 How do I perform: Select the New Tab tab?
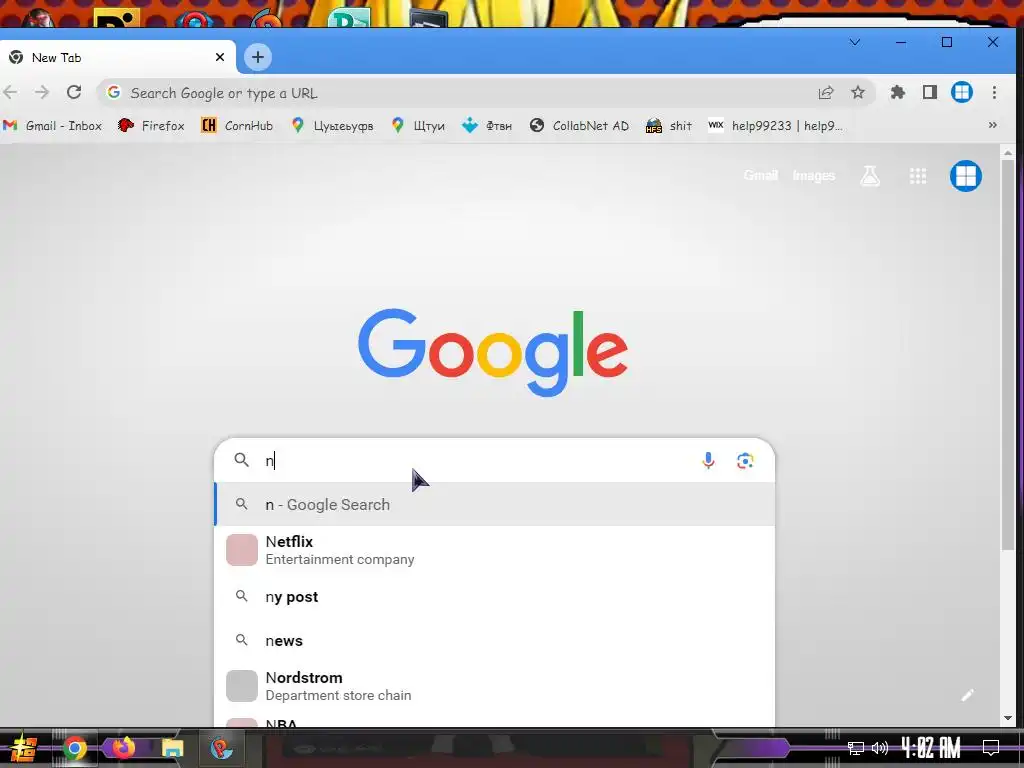(117, 57)
